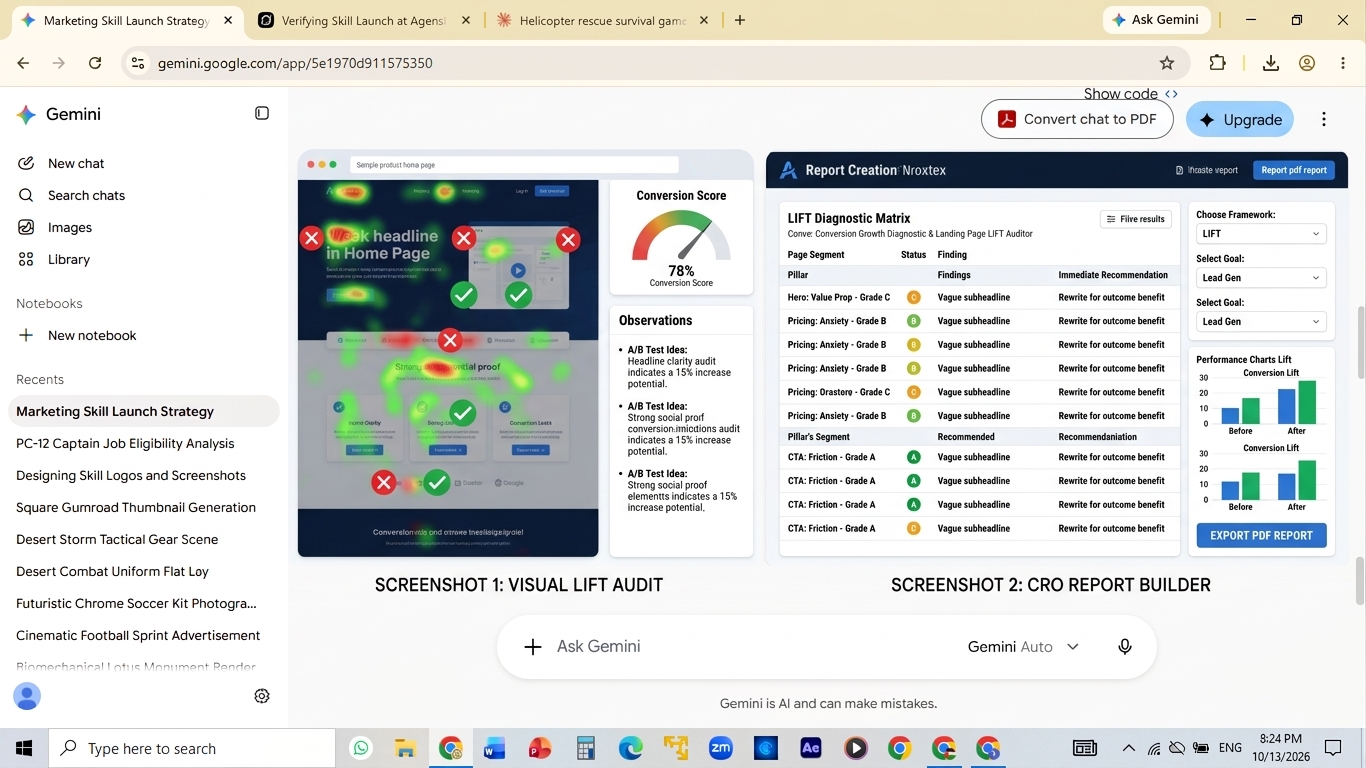Open the Gemini settings gear icon
1366x768 pixels.
coord(262,696)
